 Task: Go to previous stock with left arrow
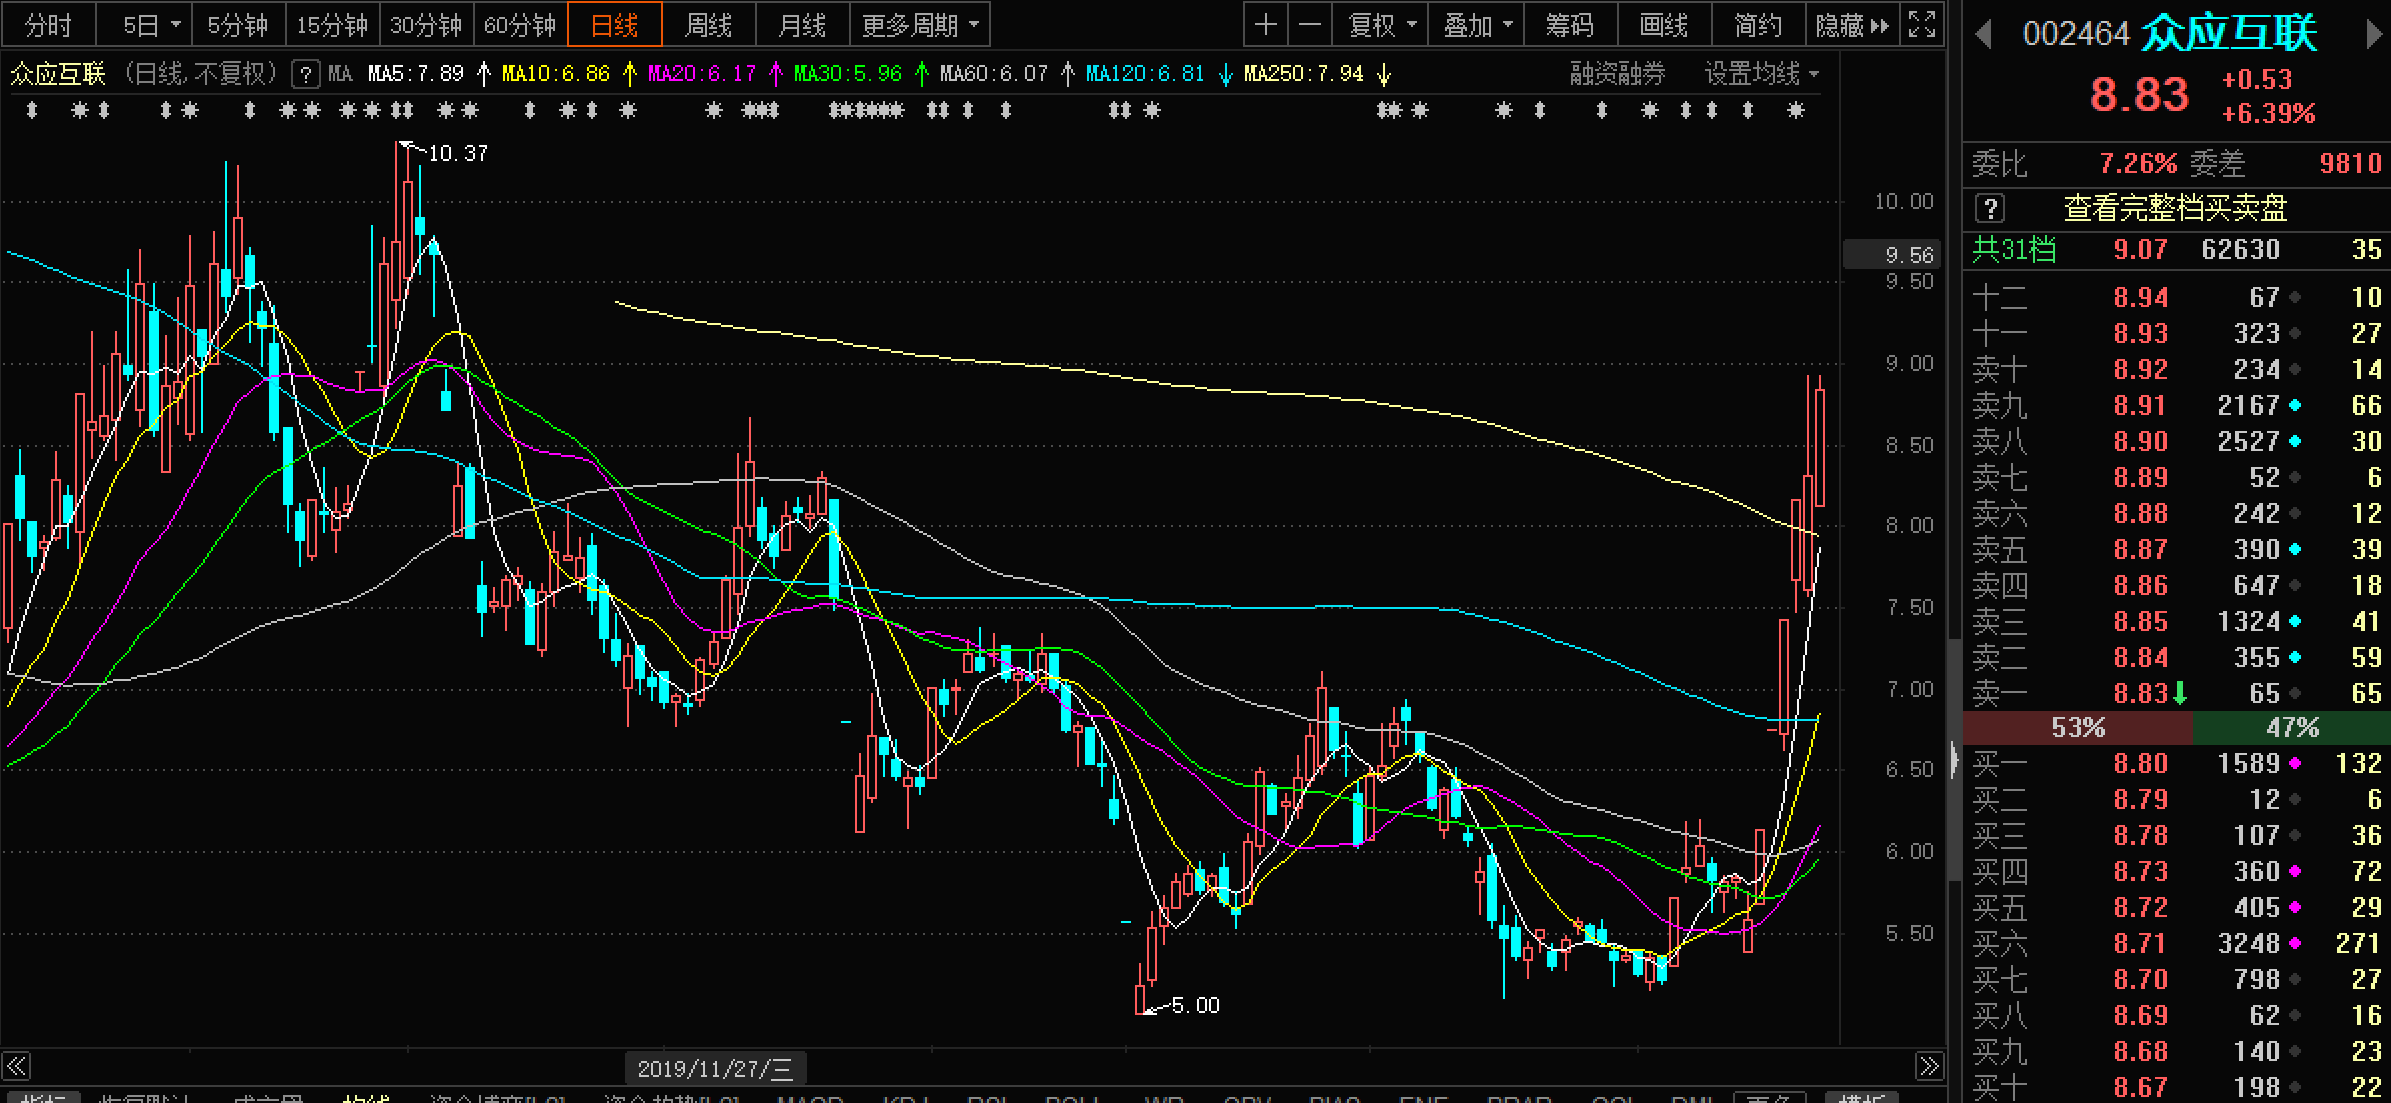tap(1984, 35)
